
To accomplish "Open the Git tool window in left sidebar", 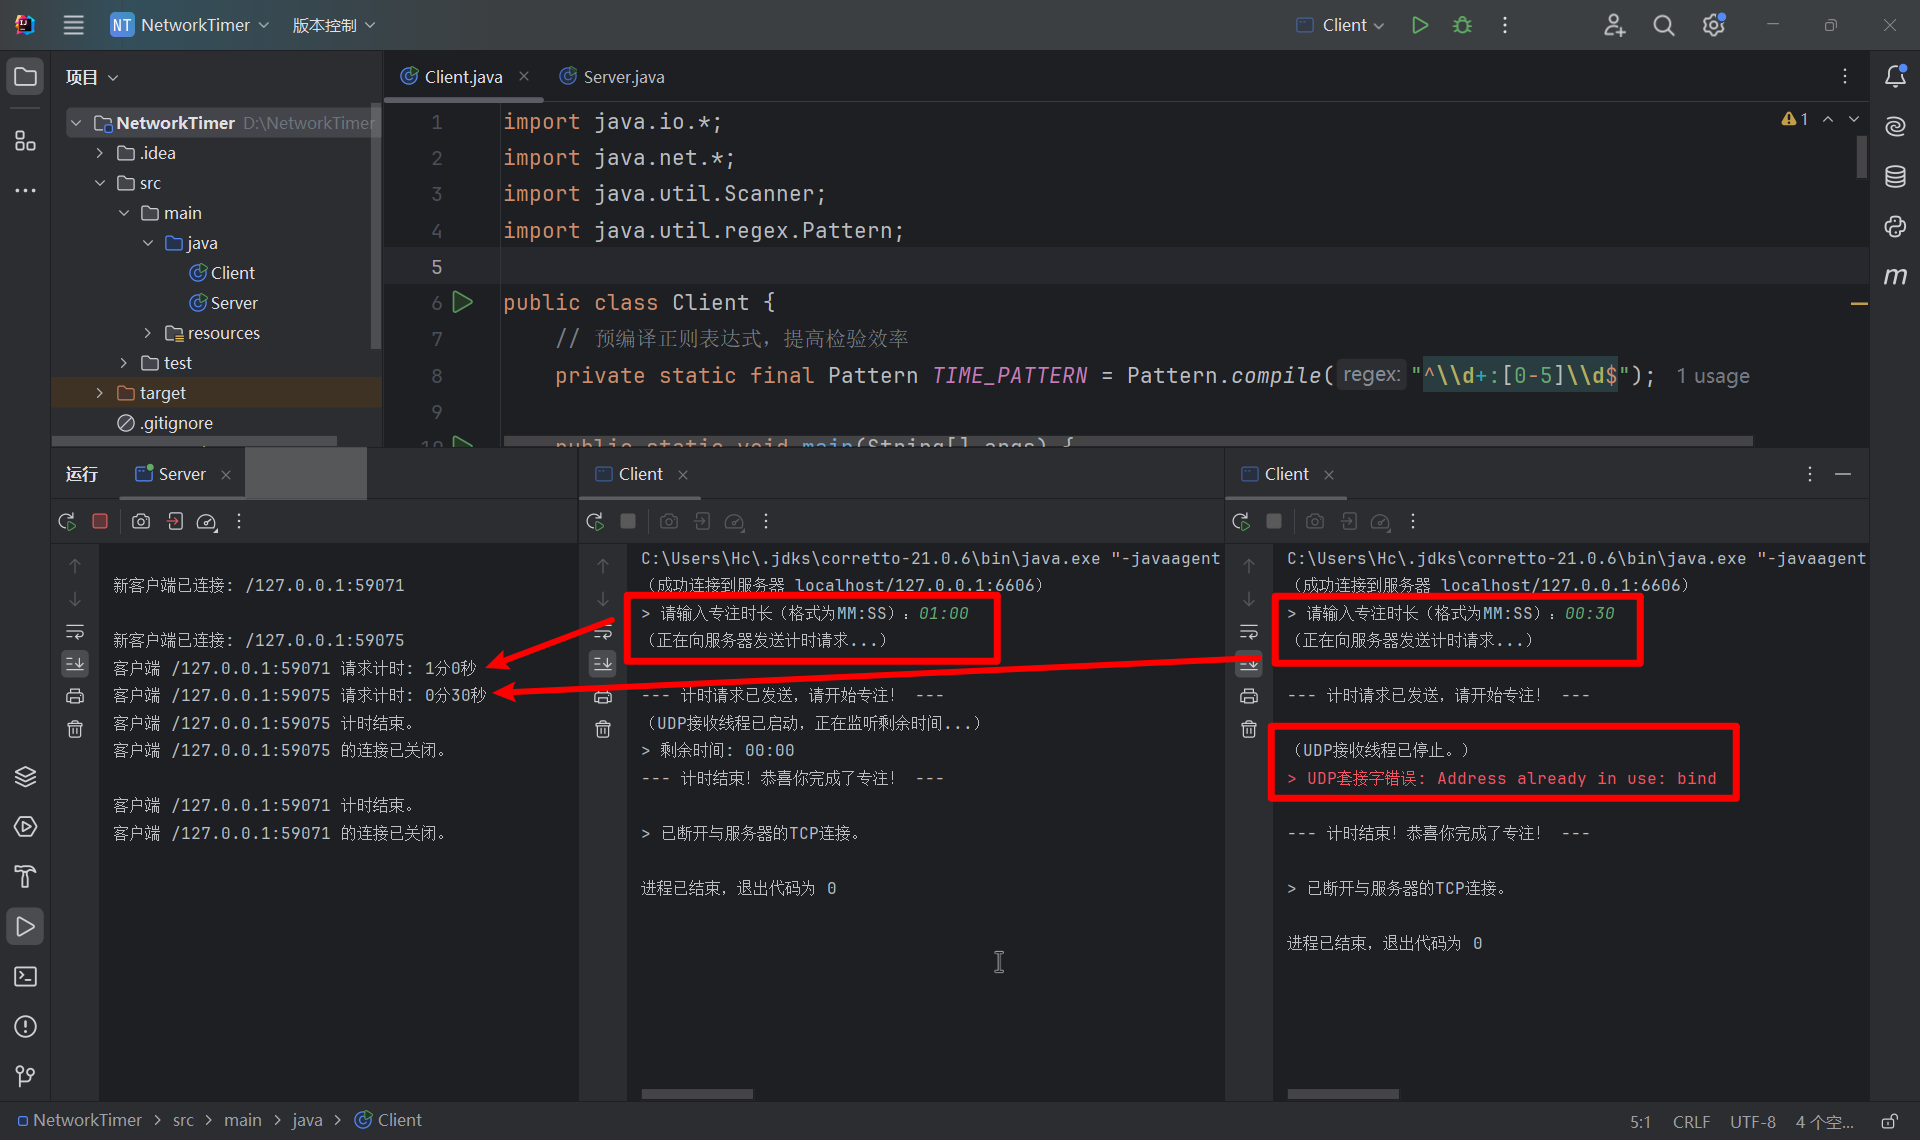I will (x=25, y=1076).
